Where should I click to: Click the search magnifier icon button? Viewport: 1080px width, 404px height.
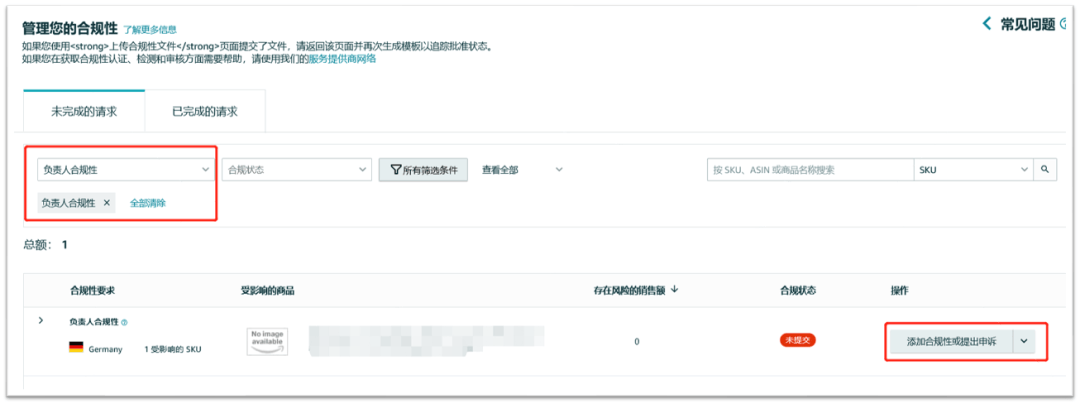pos(1045,170)
